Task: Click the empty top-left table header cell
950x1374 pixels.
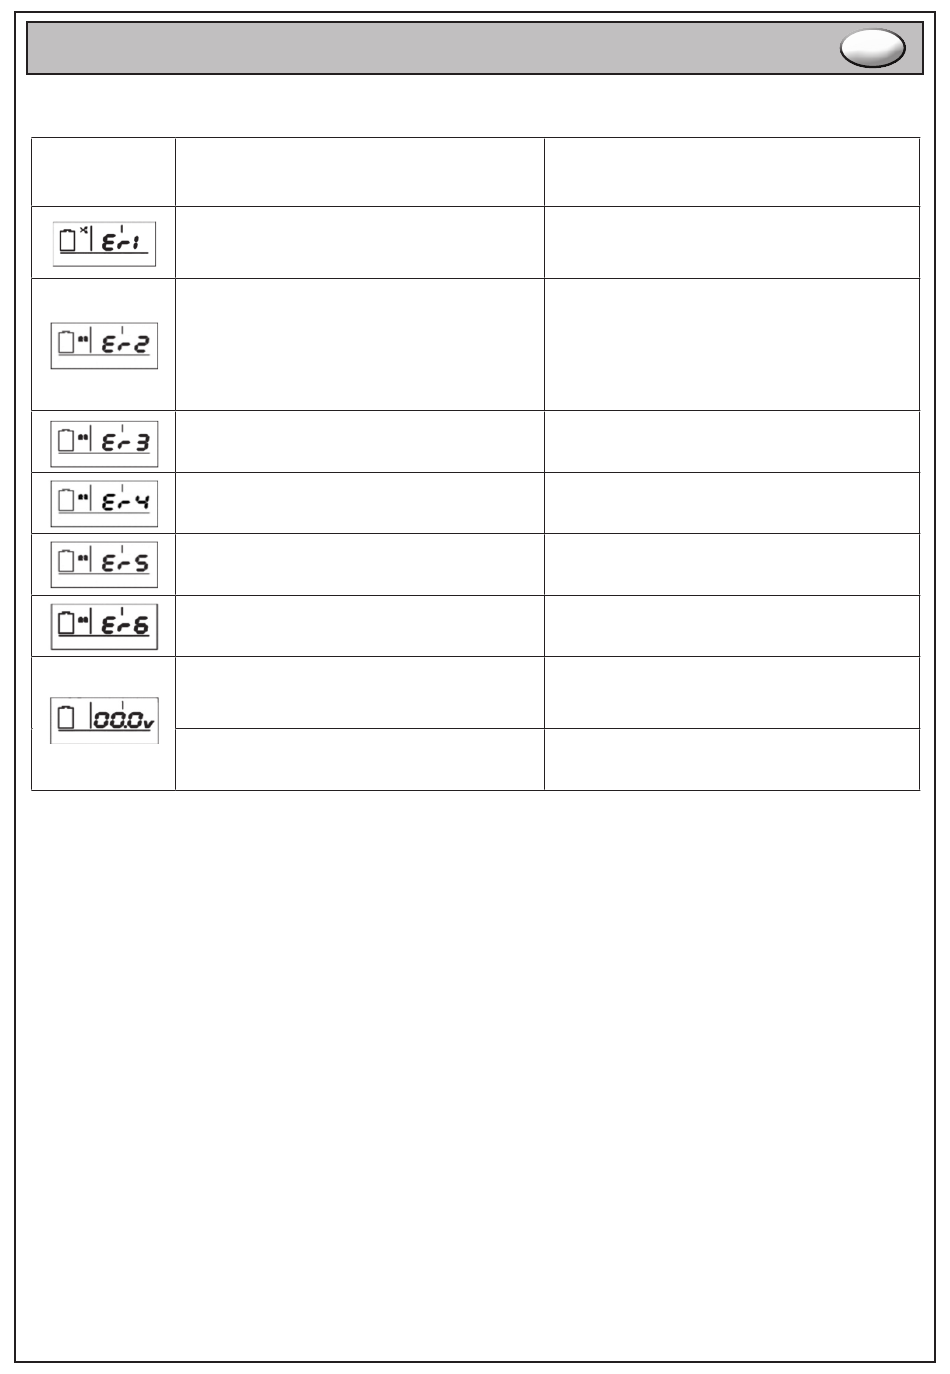Action: (104, 172)
